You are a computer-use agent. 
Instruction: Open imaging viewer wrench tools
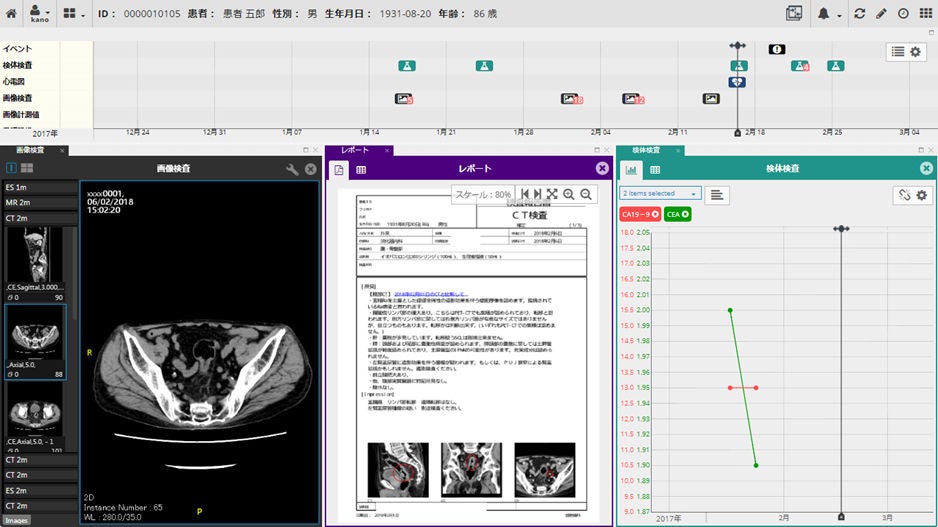(292, 169)
